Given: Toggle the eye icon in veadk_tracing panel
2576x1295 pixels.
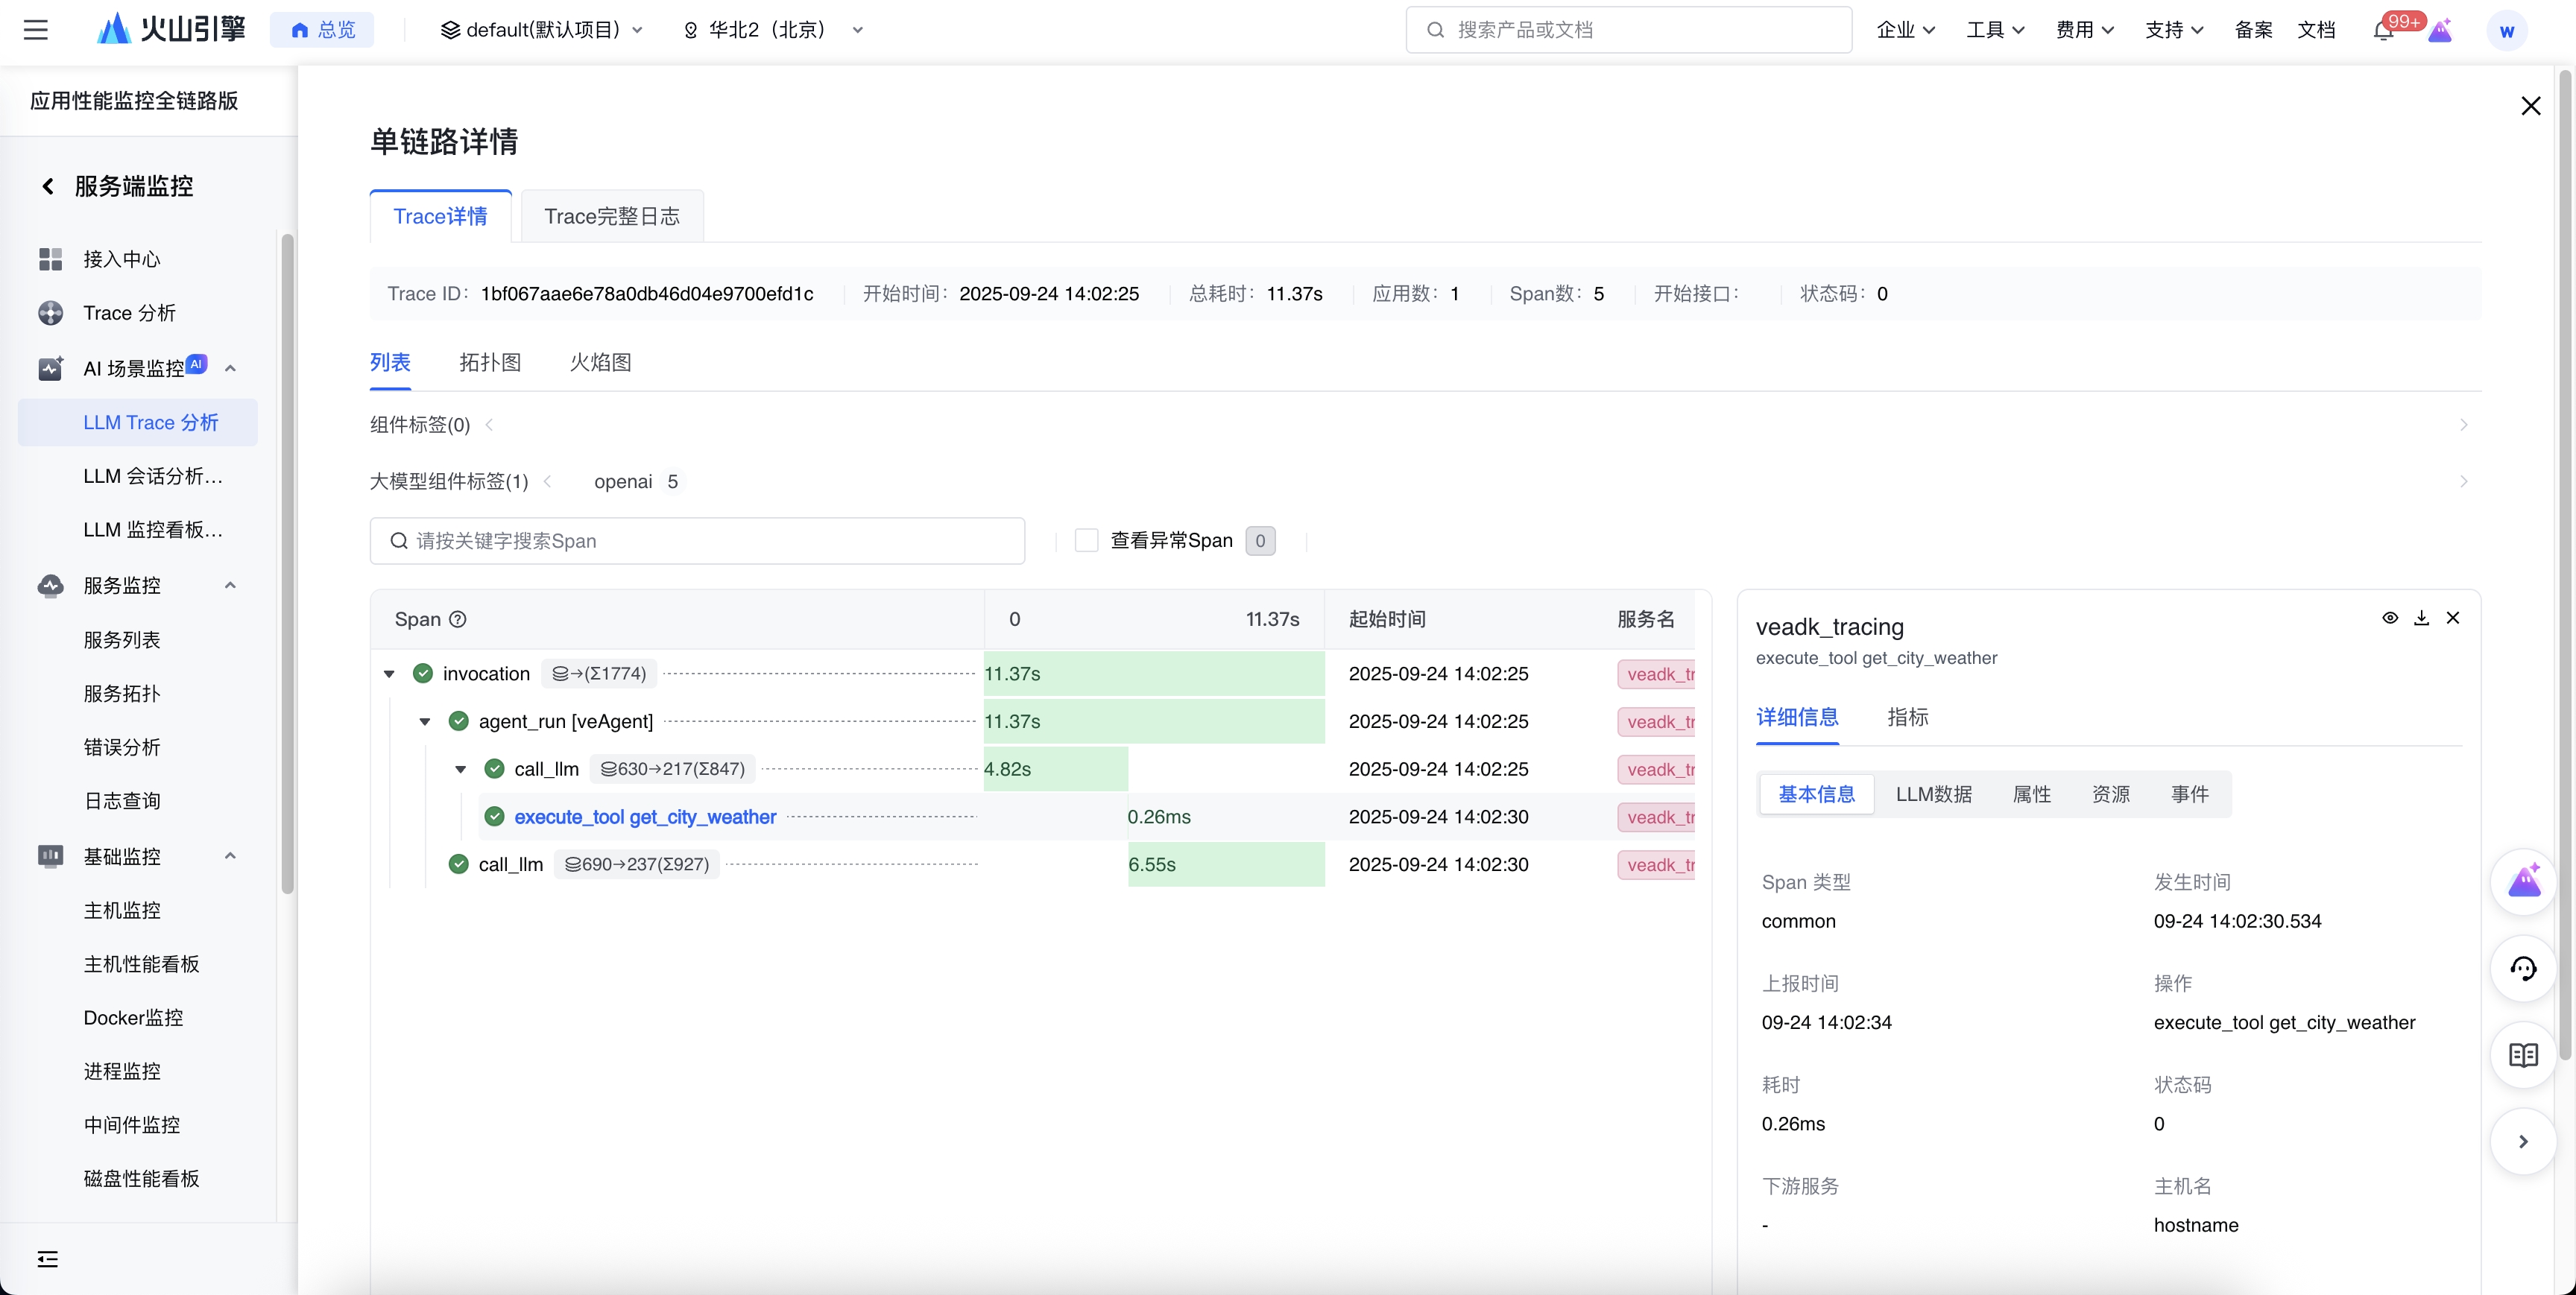Looking at the screenshot, I should pyautogui.click(x=2390, y=618).
